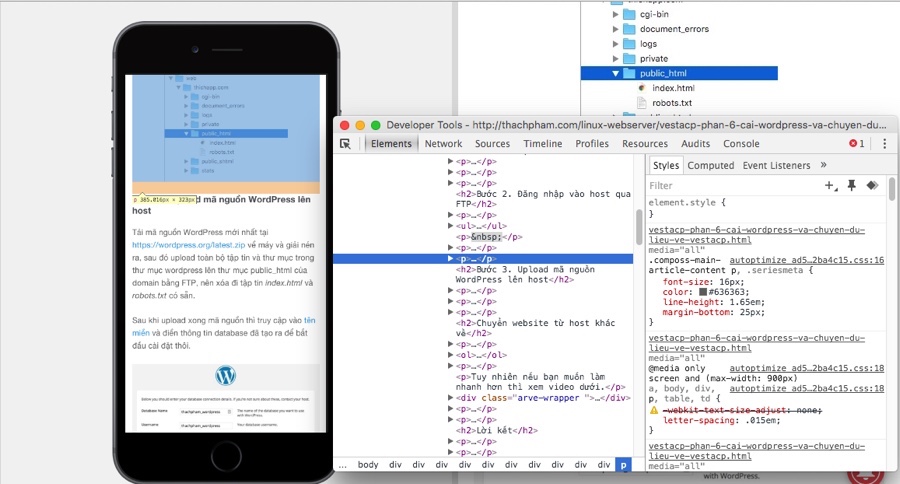Expand the document_errors folder
Image resolution: width=900 pixels, height=484 pixels.
pos(615,29)
